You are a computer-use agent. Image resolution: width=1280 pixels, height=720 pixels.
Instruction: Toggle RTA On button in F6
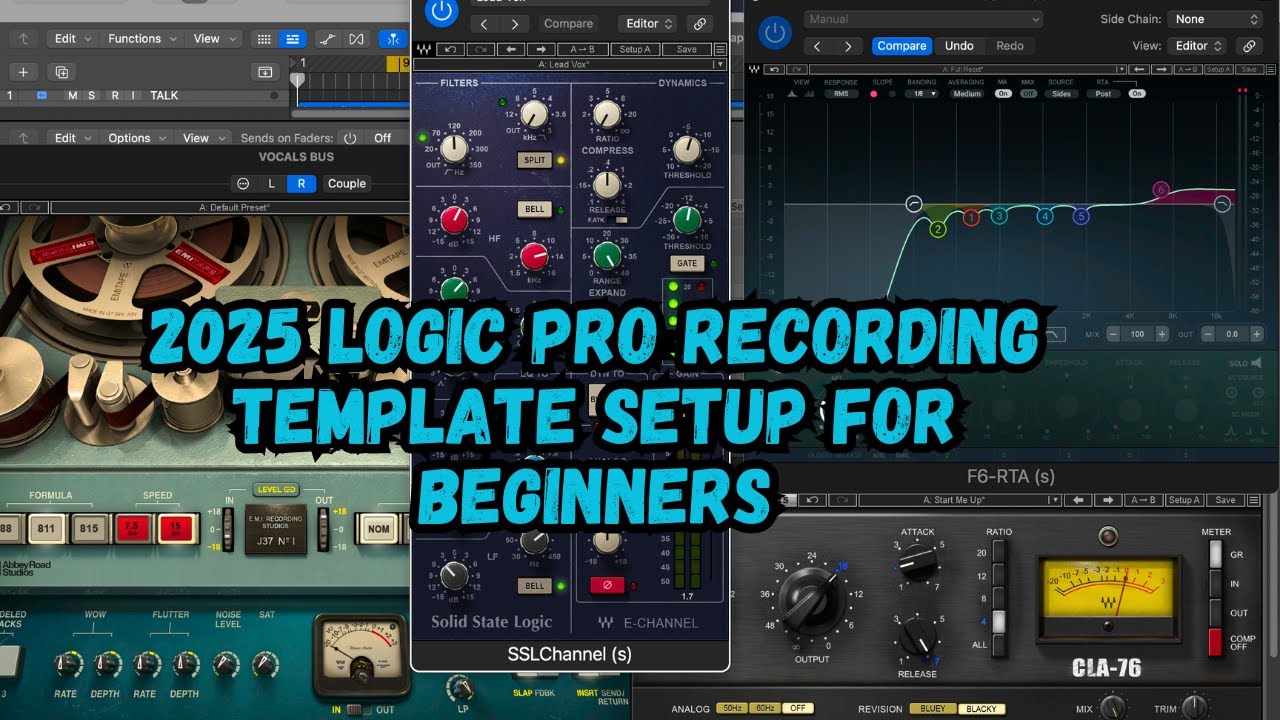[1136, 94]
